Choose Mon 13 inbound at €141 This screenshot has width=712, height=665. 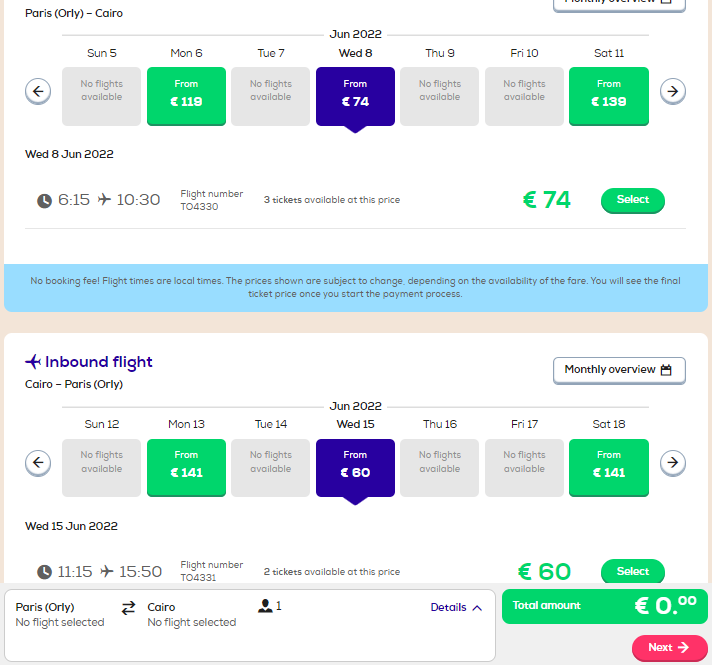point(186,467)
